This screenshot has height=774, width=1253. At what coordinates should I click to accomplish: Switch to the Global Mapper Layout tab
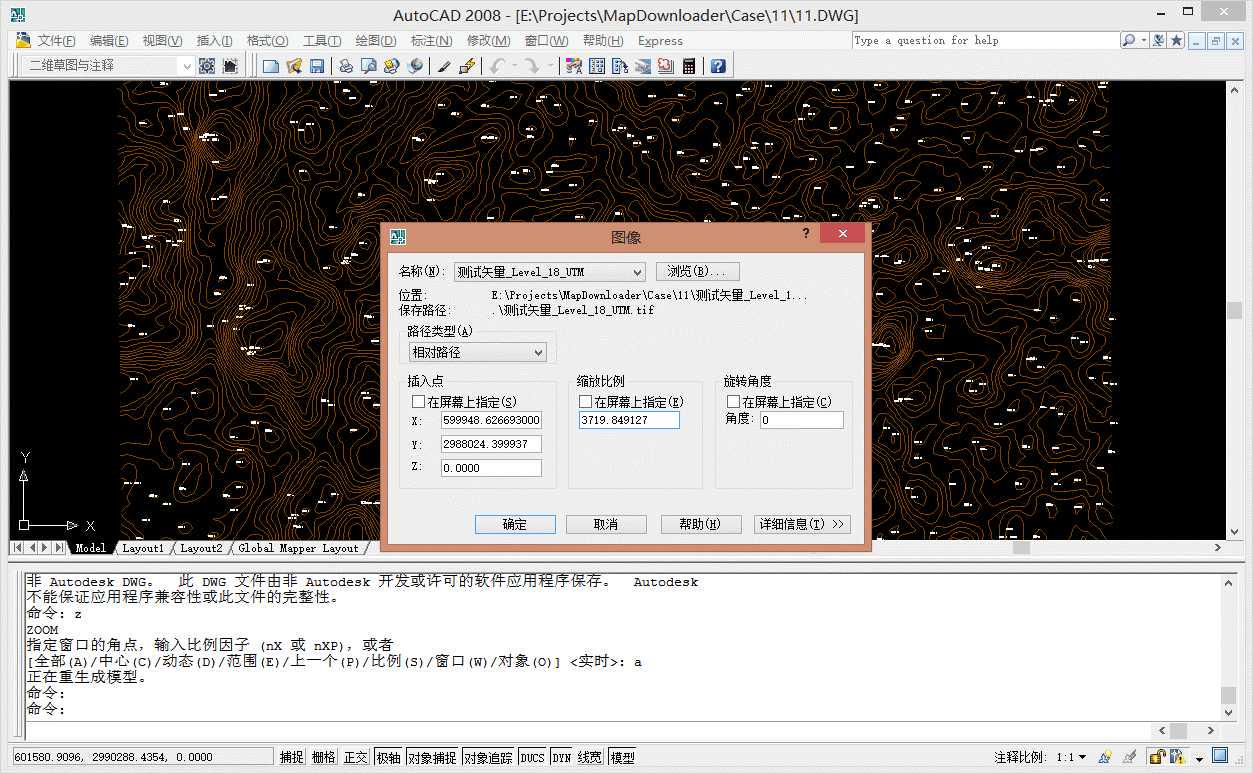coord(298,548)
